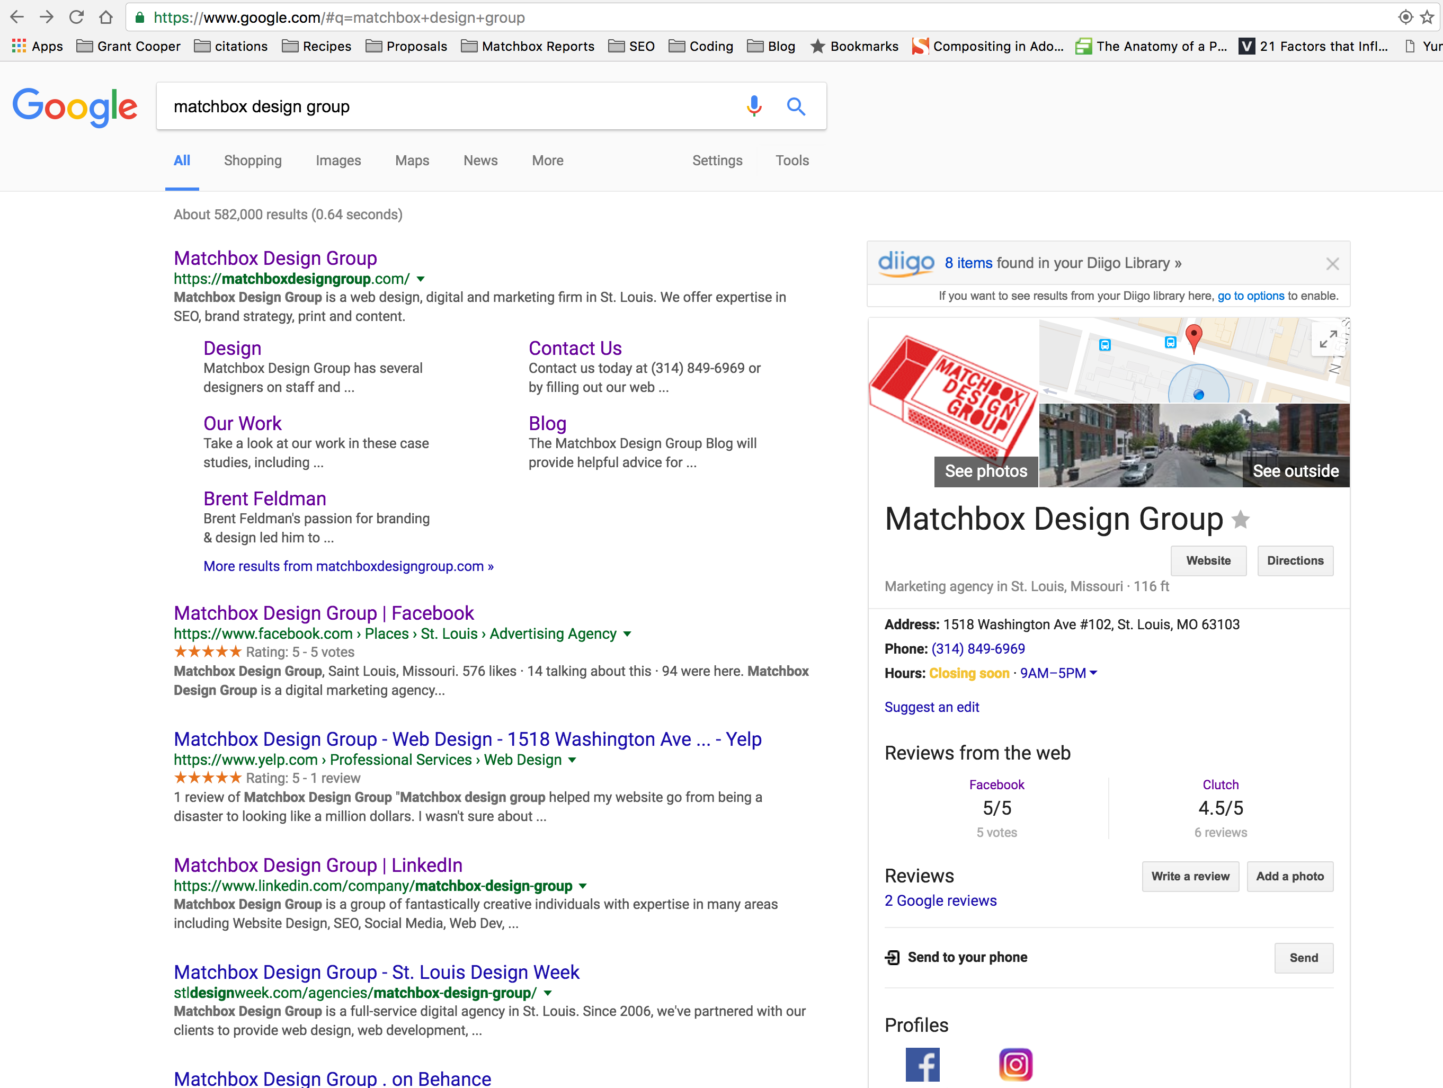Expand dropdown arrow beside LinkedIn result URL
The height and width of the screenshot is (1088, 1443).
coord(583,886)
